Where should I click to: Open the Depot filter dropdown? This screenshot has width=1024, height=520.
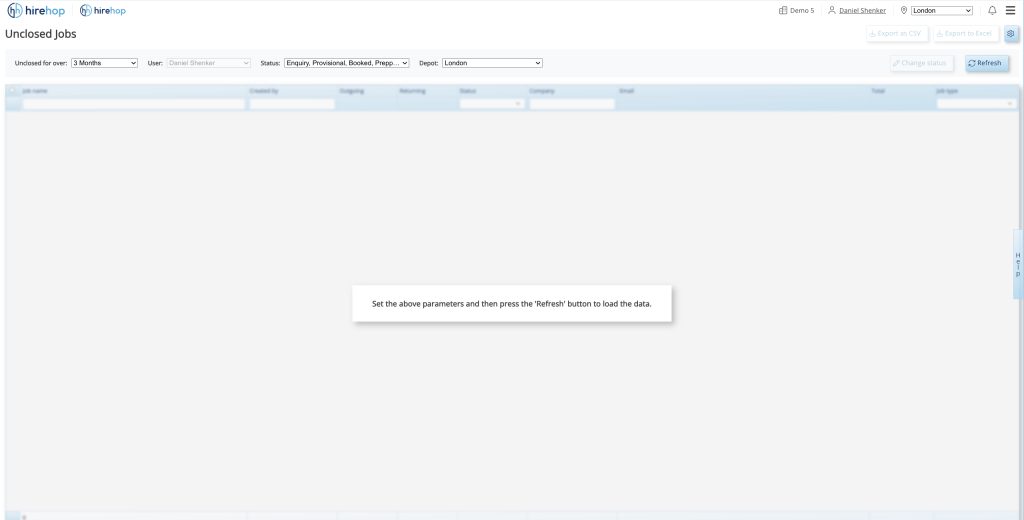pyautogui.click(x=492, y=63)
